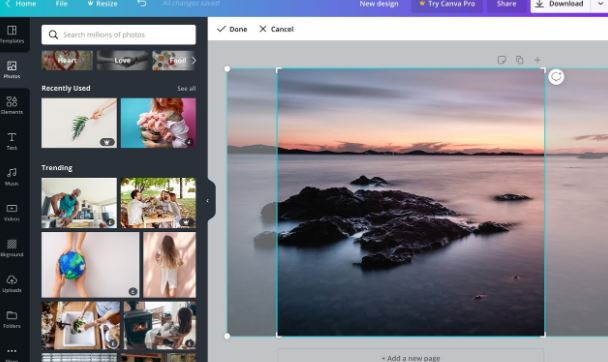
Task: Open the Resize menu
Action: coord(103,4)
